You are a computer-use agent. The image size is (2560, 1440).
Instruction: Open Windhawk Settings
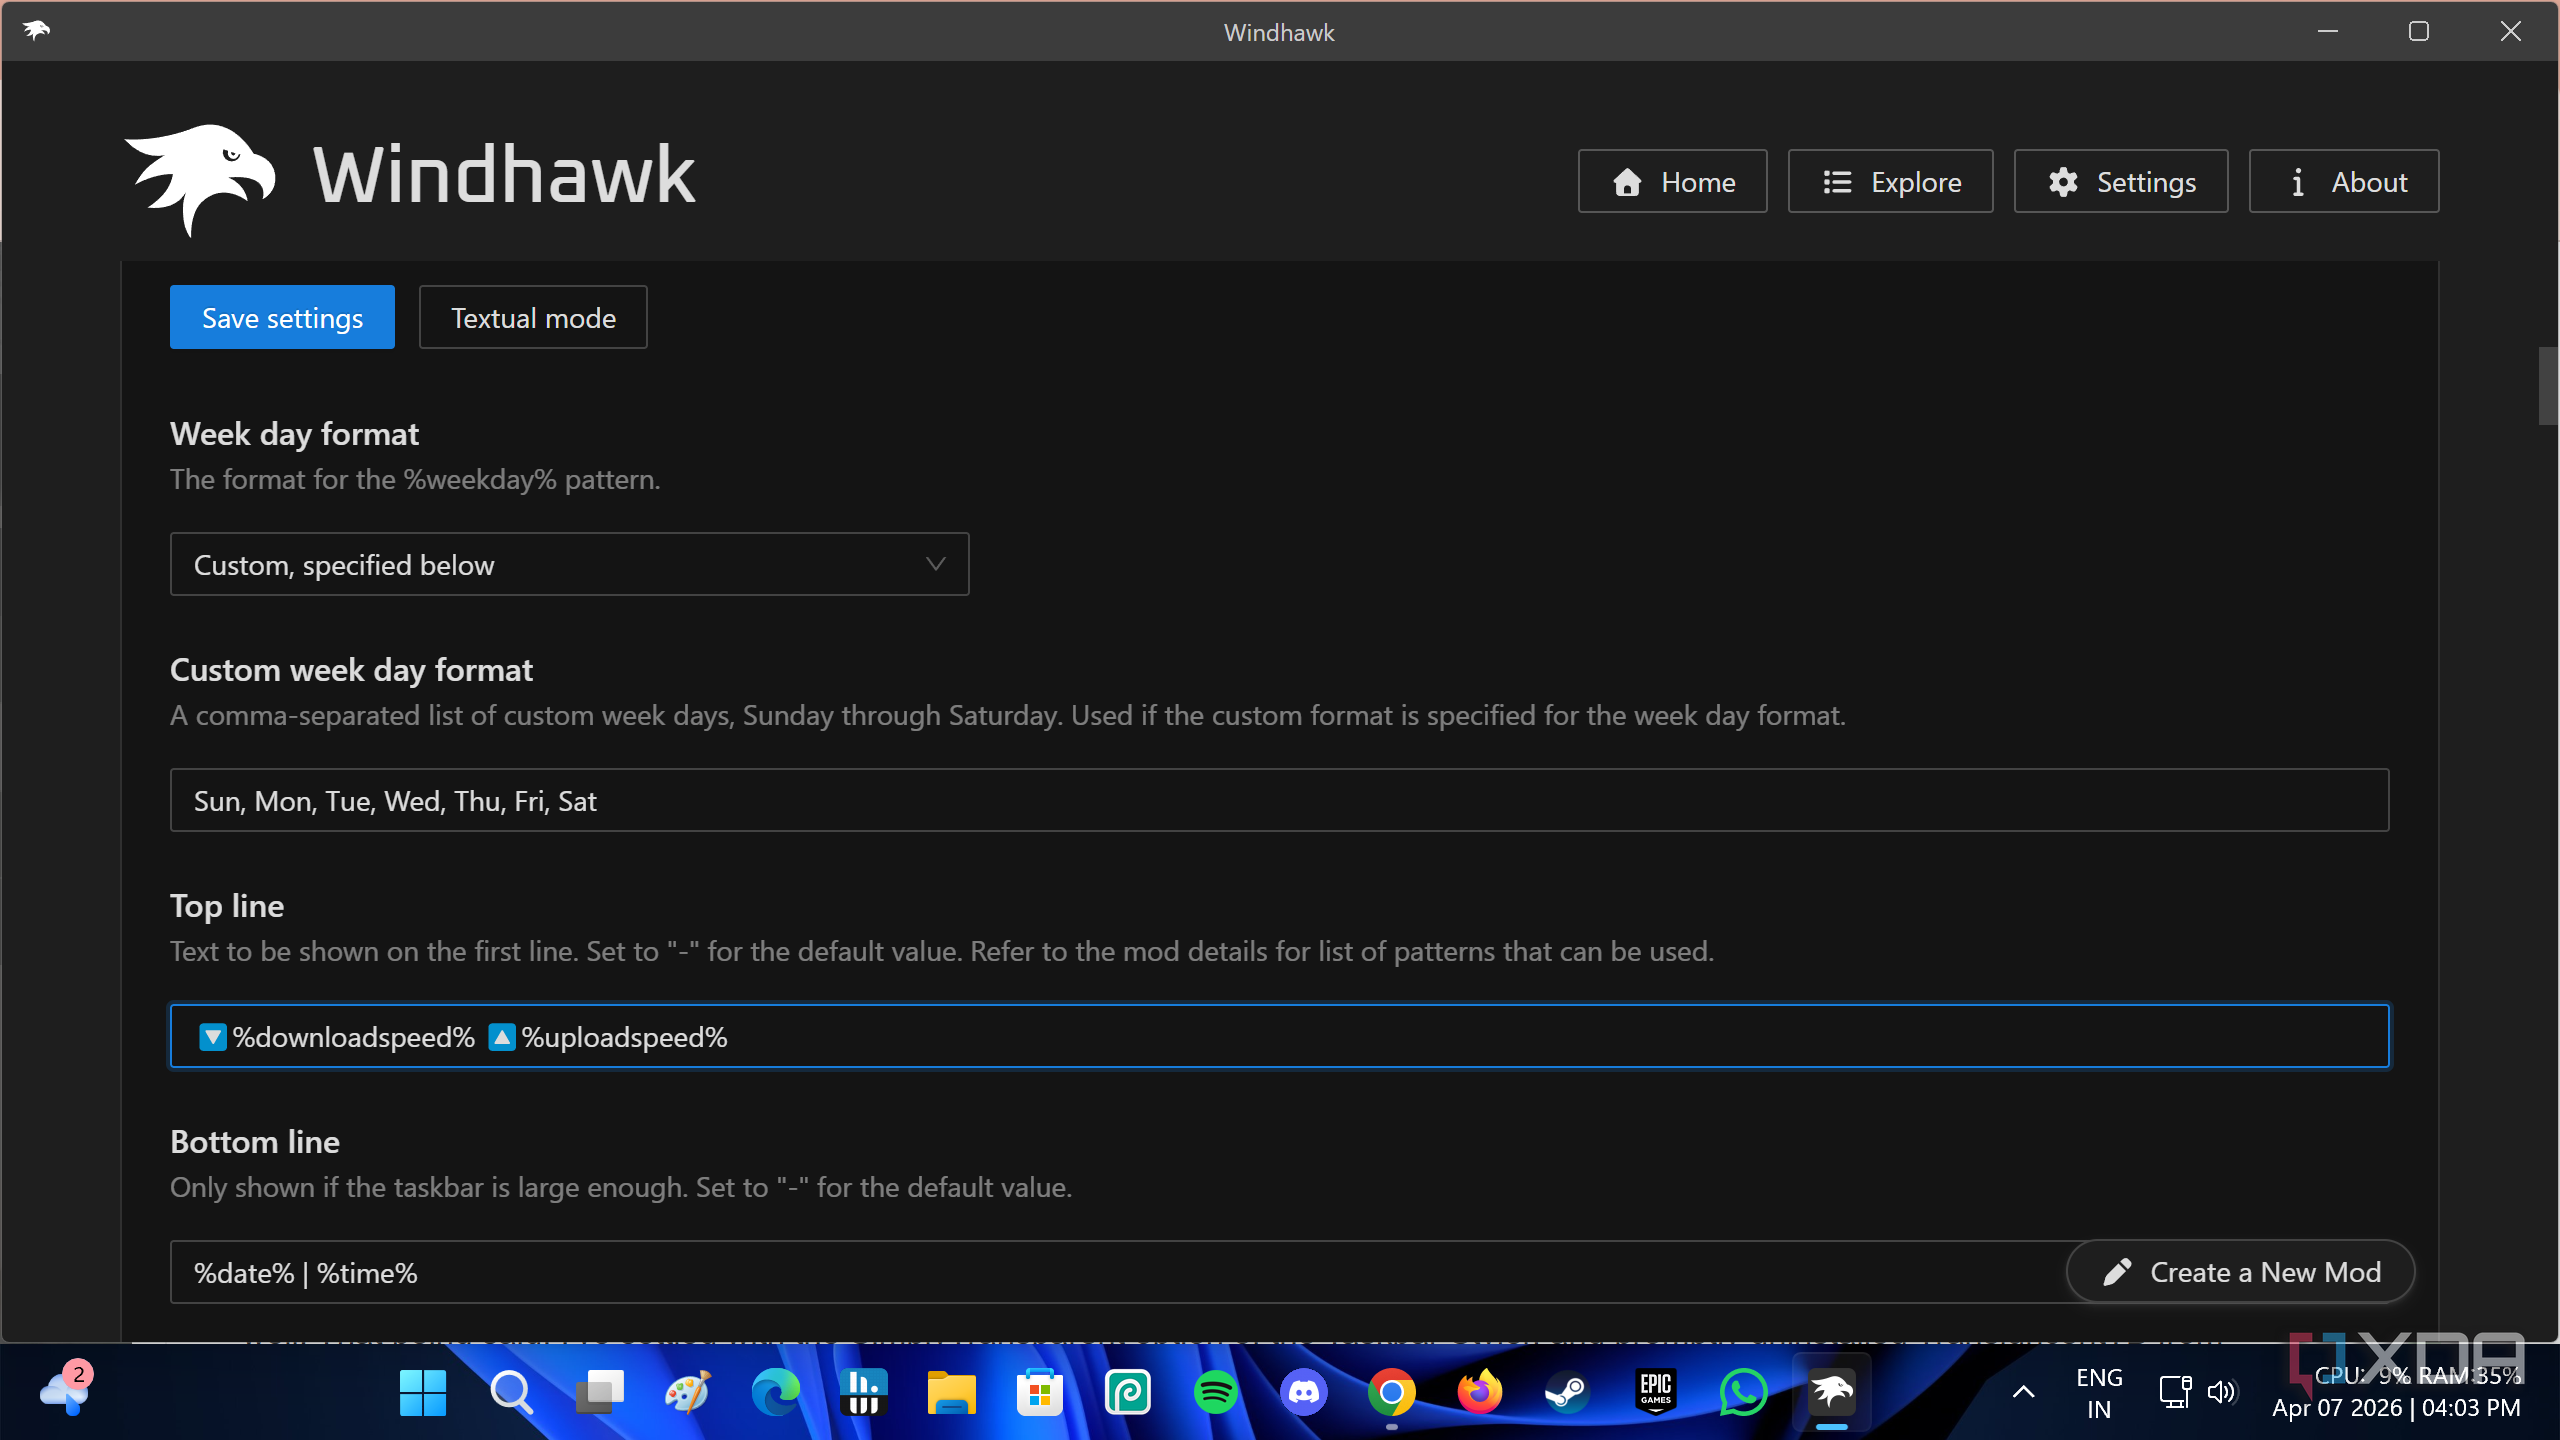tap(2121, 181)
